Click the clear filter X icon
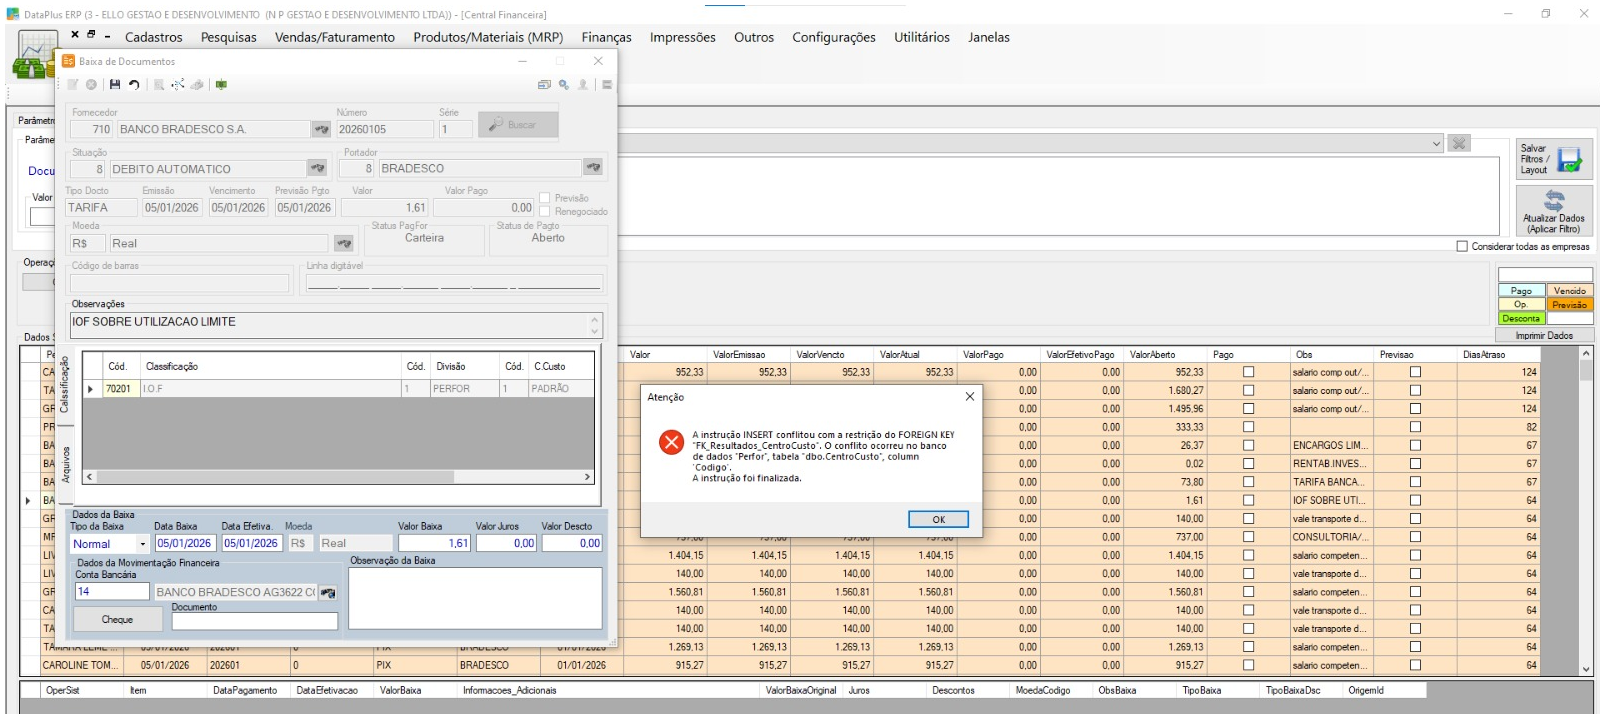 [x=1459, y=143]
